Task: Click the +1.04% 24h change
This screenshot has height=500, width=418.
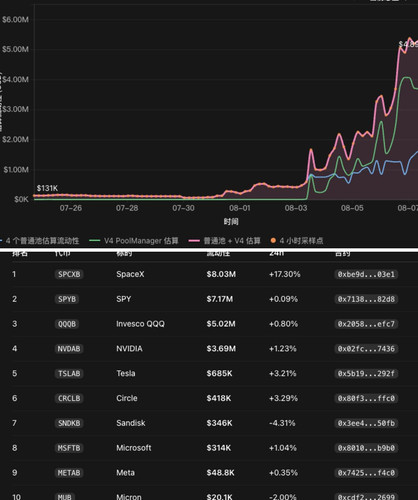Action: pyautogui.click(x=283, y=448)
